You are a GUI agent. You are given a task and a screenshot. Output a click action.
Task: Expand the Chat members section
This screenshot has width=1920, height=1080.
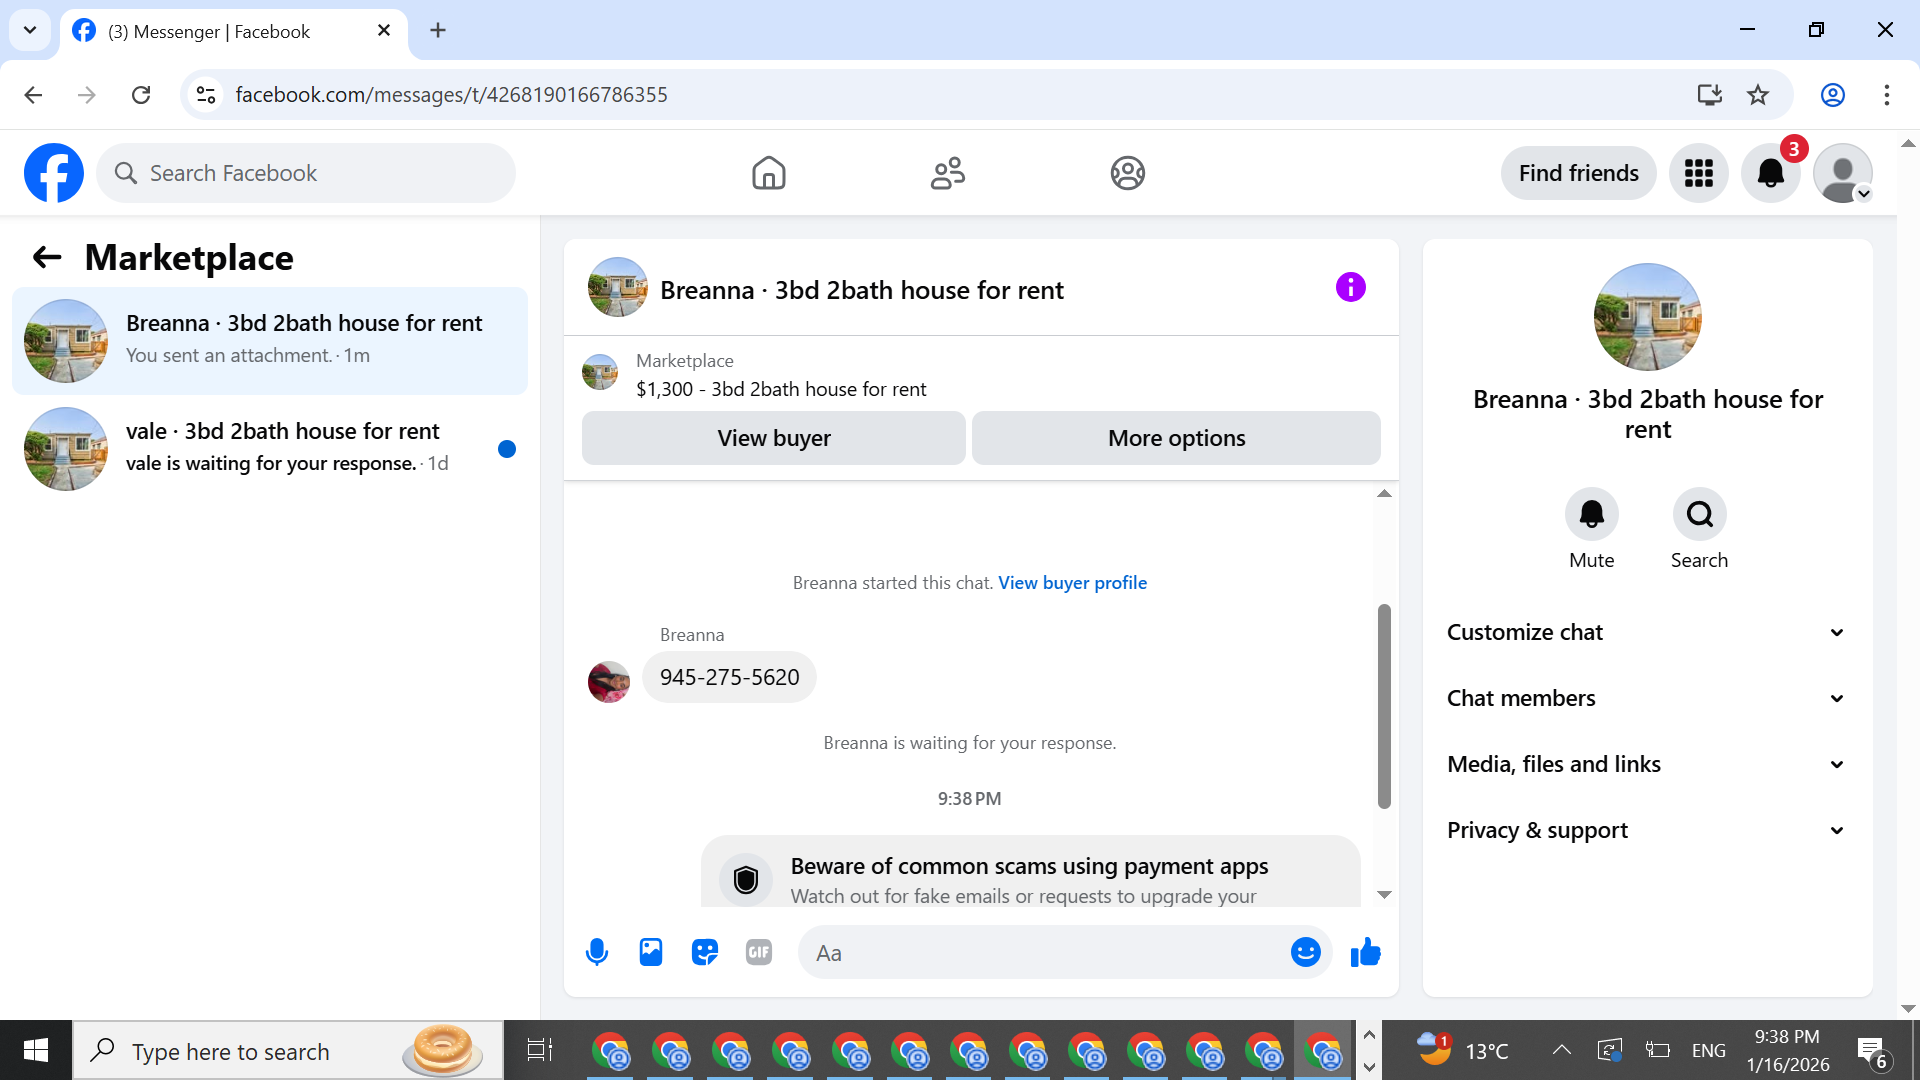1646,698
